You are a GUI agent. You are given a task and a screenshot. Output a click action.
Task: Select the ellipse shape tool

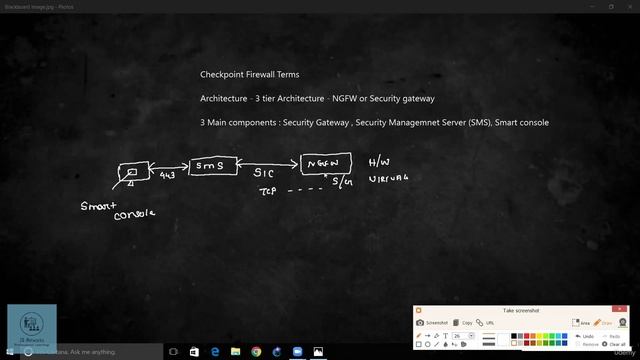(x=428, y=344)
